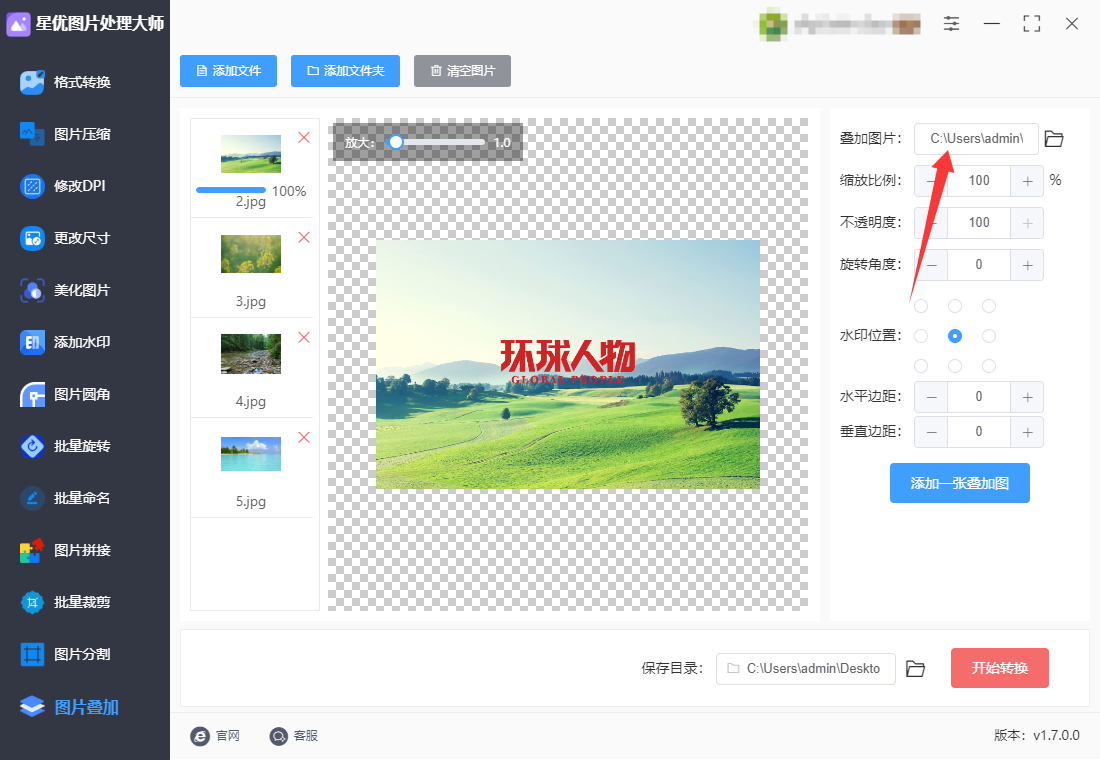
Task: Click the 不透明度 value field
Action: pos(979,223)
